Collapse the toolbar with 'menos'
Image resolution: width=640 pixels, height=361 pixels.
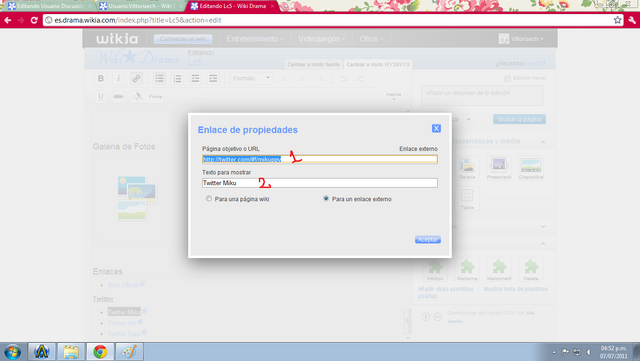pos(393,96)
